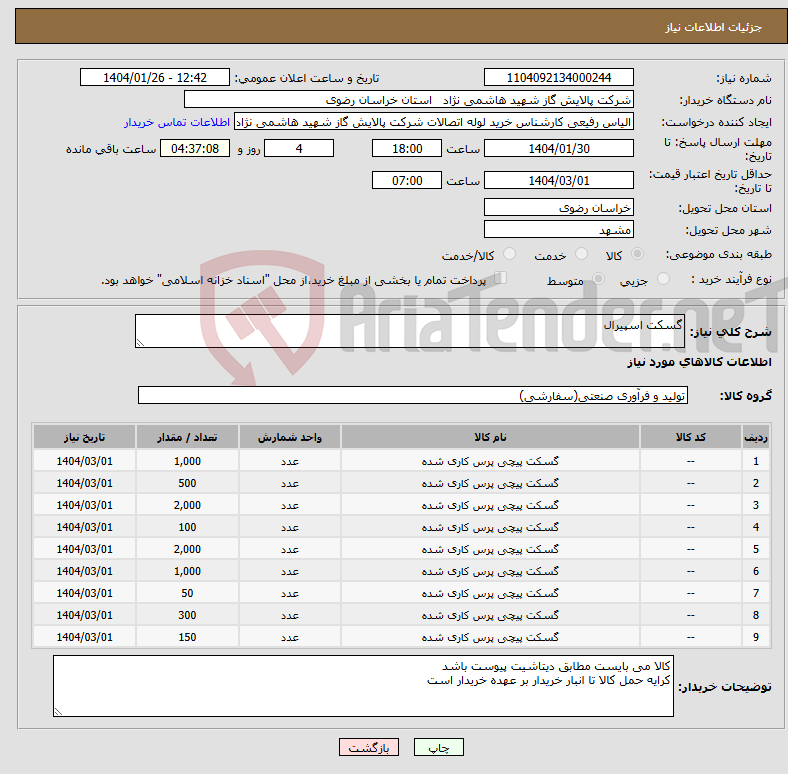Viewport: 788px width, 774px height.
Task: Click the چاپ (print) button
Action: 438,747
